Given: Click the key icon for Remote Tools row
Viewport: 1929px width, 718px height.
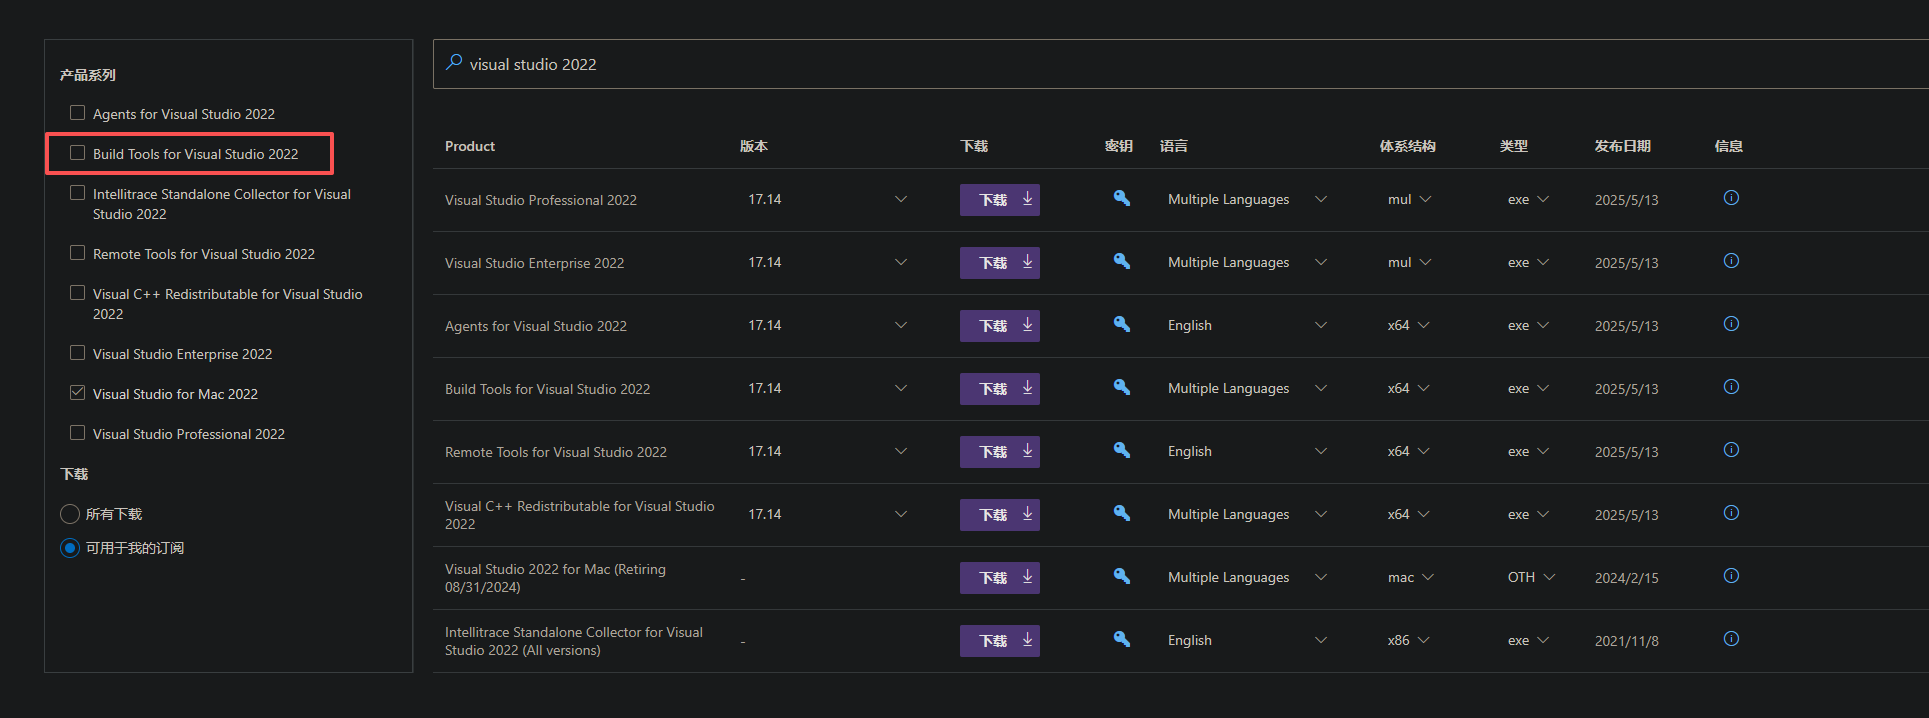Looking at the screenshot, I should [1122, 450].
